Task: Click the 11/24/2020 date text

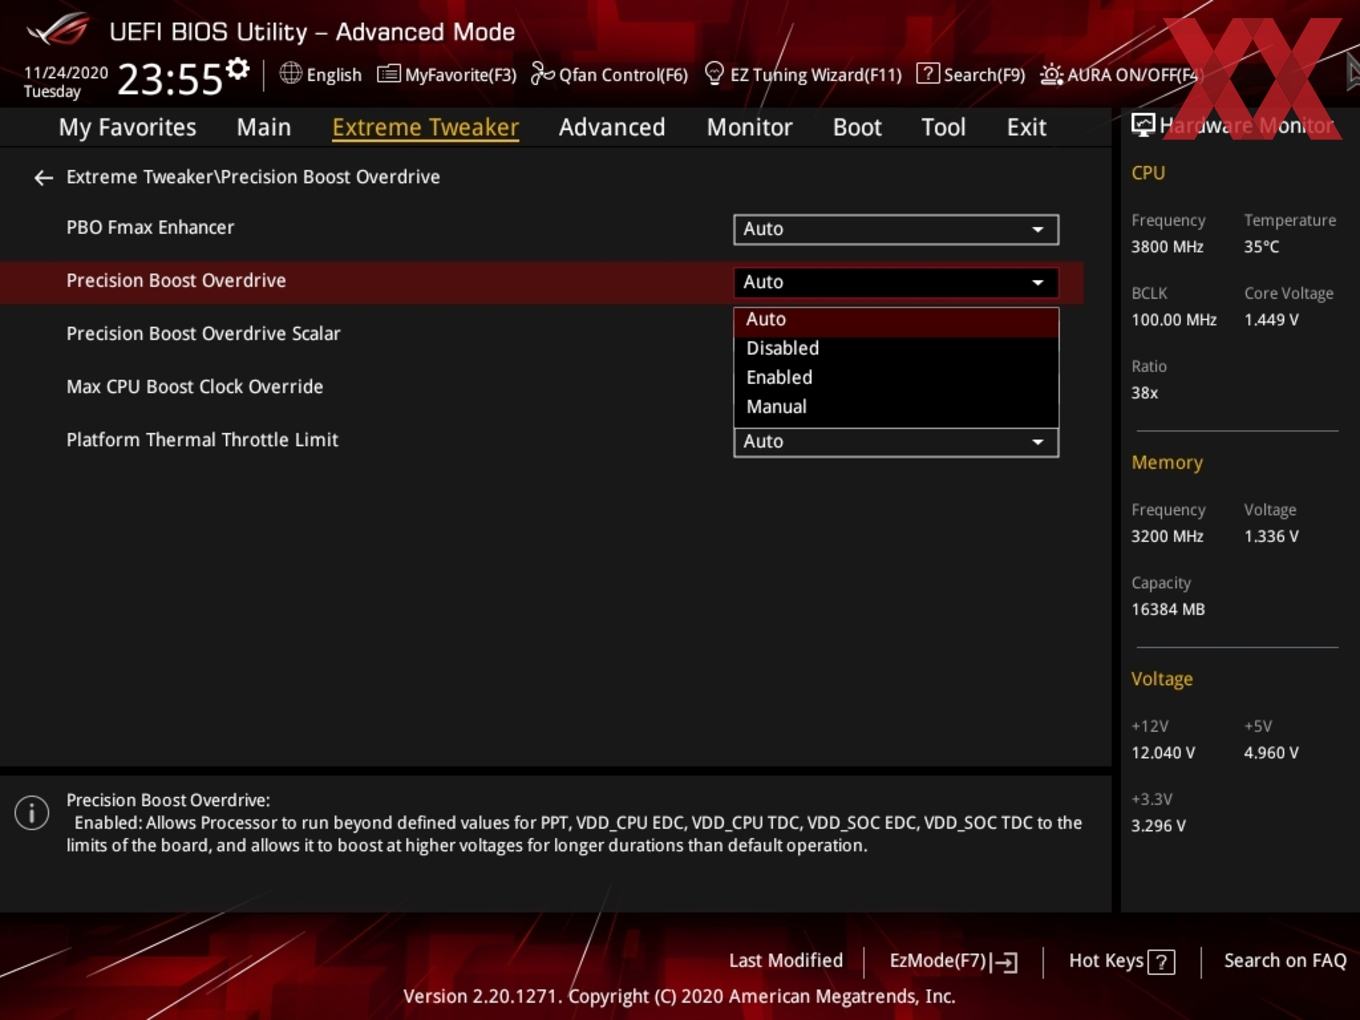Action: pyautogui.click(x=66, y=73)
